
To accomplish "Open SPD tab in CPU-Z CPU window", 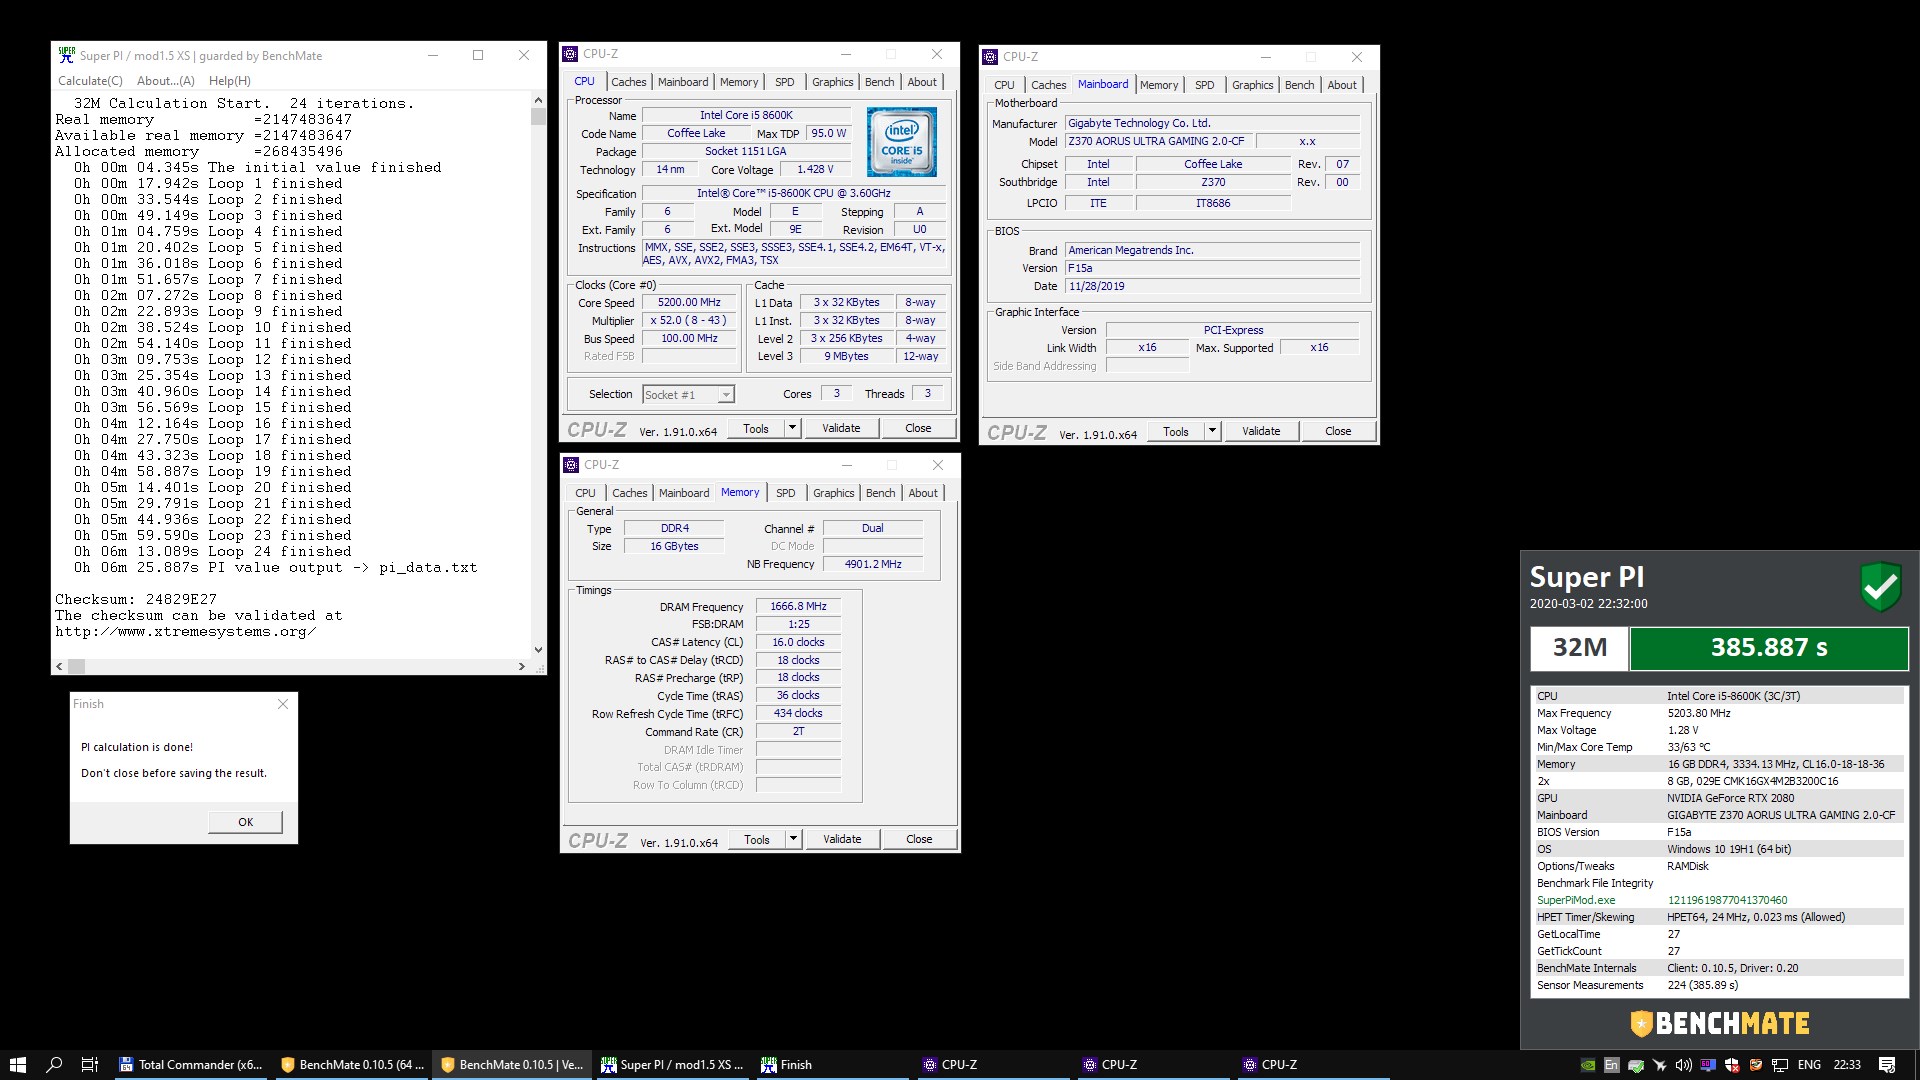I will [785, 82].
